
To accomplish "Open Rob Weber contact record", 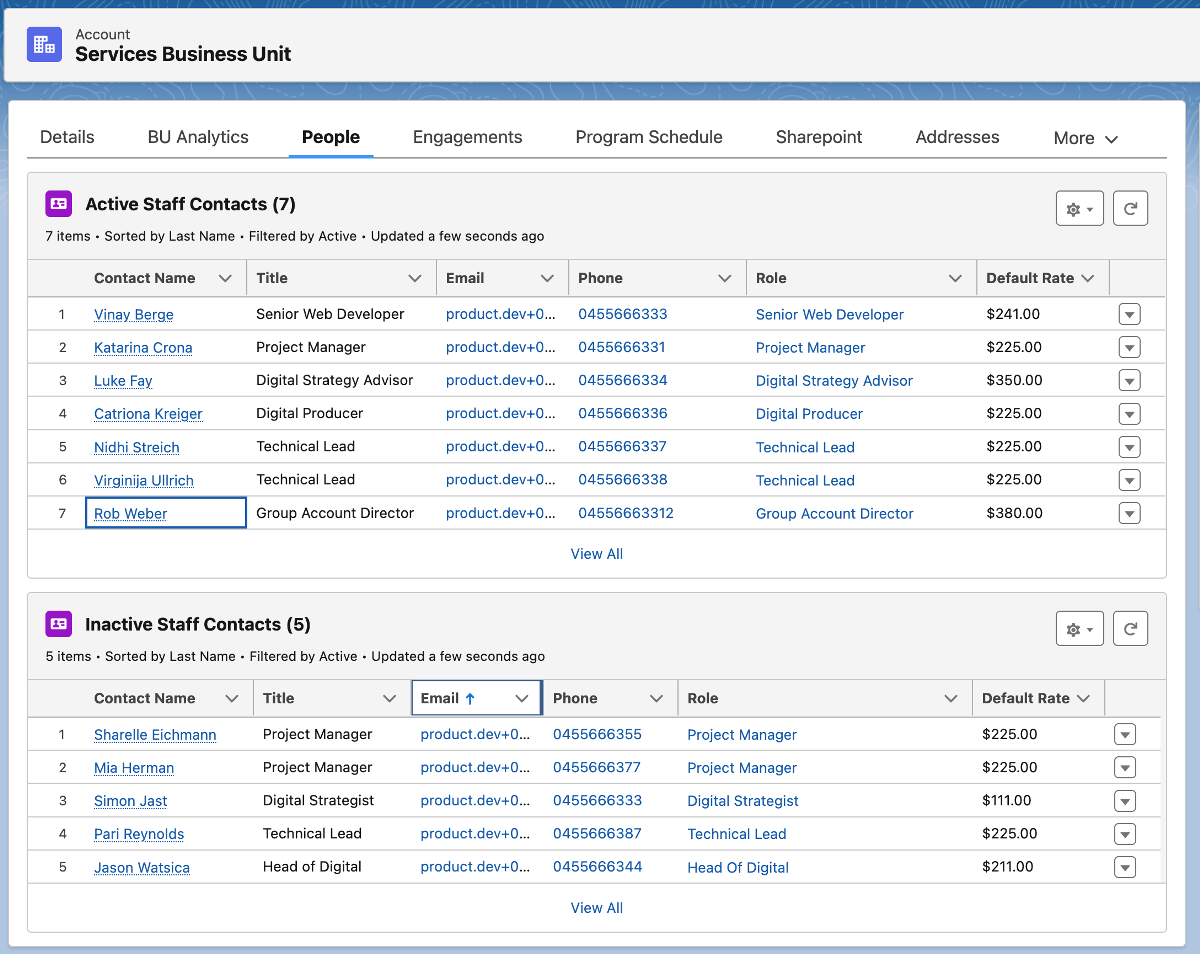I will [x=130, y=514].
